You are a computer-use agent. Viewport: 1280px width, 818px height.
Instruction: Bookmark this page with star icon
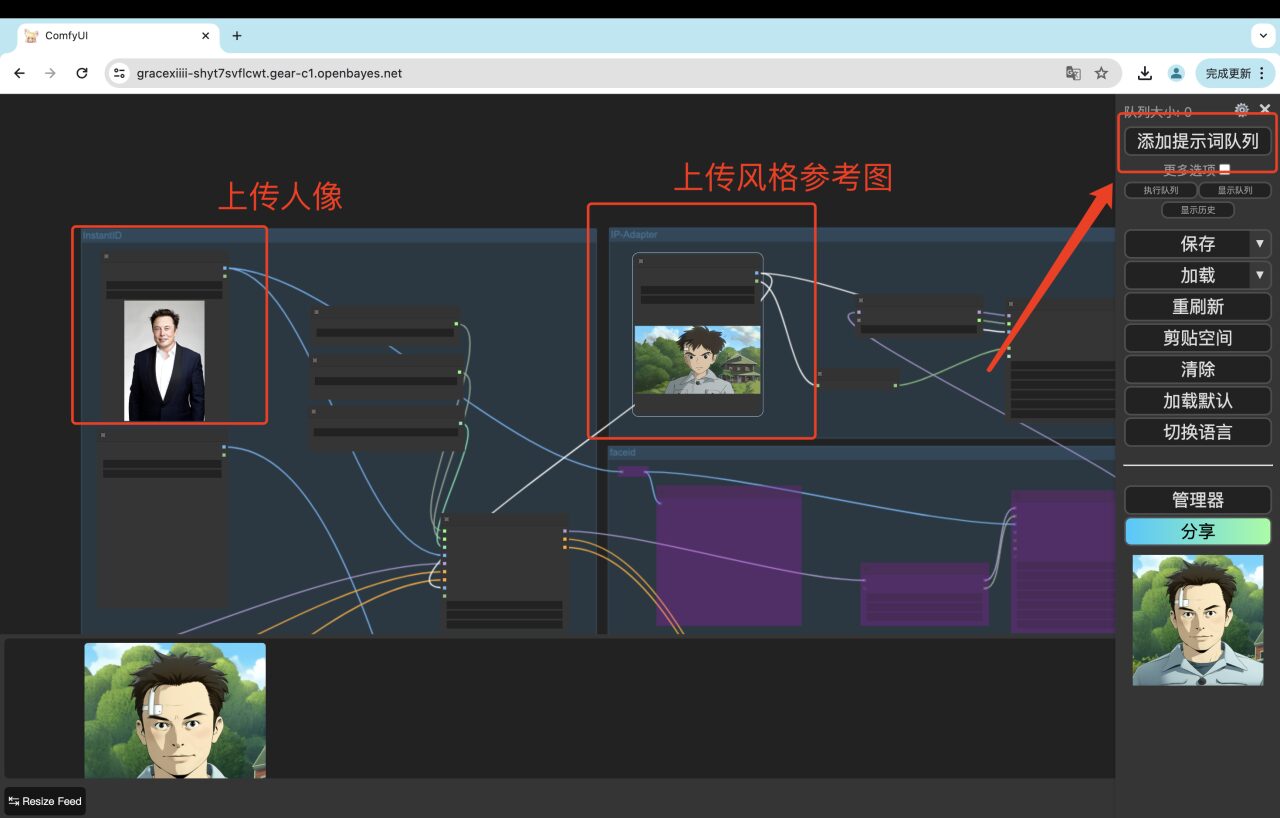pos(1101,73)
